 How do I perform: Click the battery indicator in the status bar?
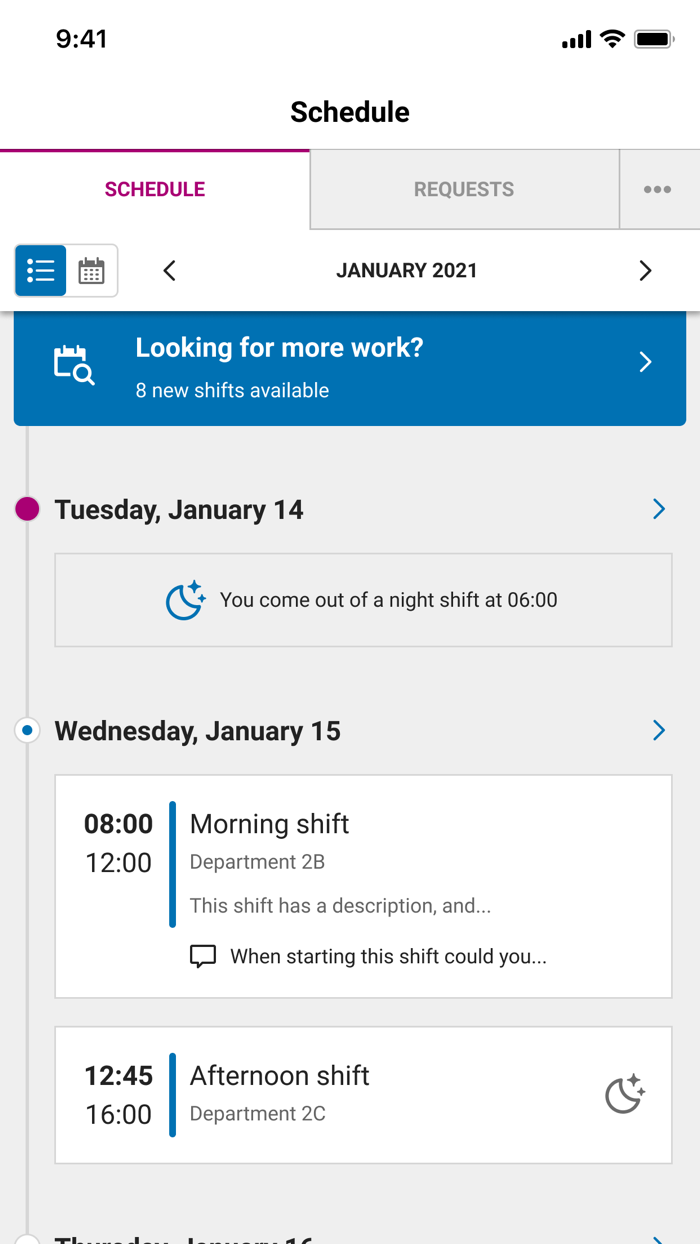(x=655, y=39)
